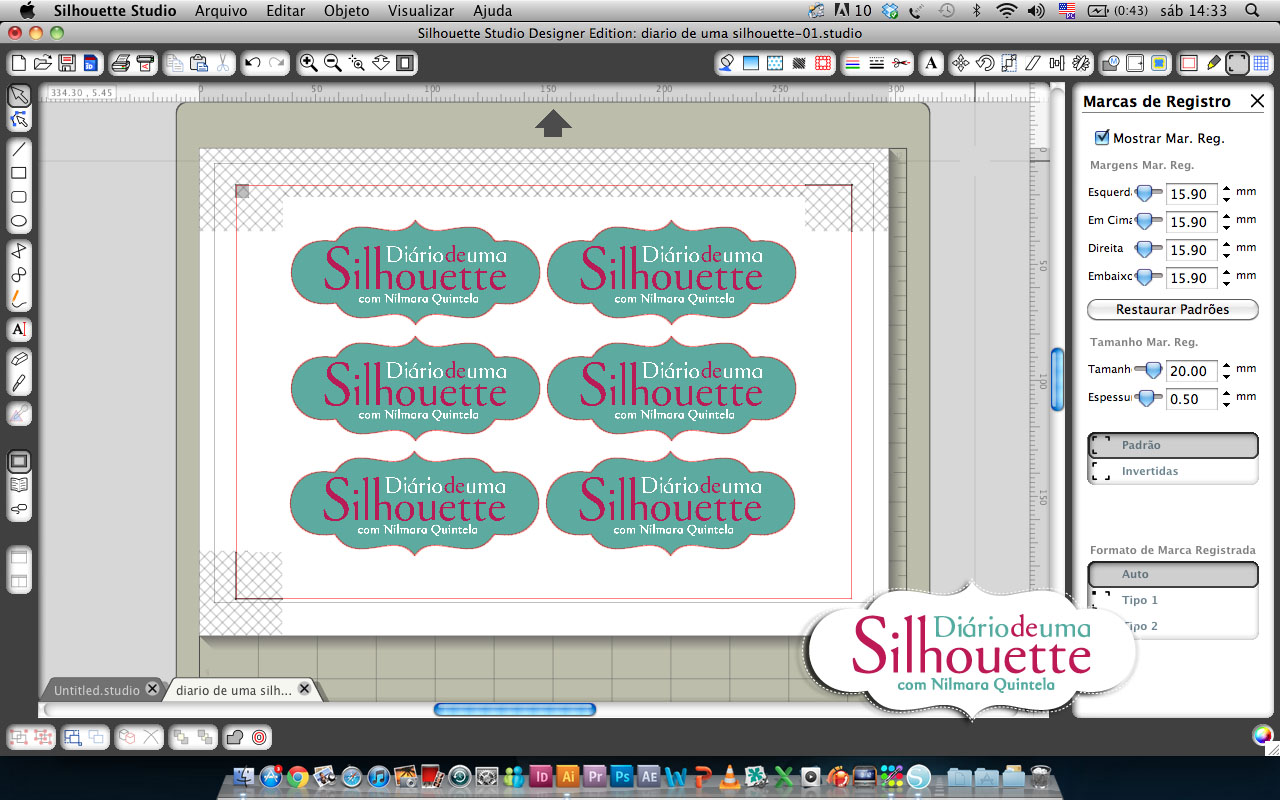This screenshot has width=1280, height=800.
Task: Select the Eraser tool
Action: click(19, 358)
